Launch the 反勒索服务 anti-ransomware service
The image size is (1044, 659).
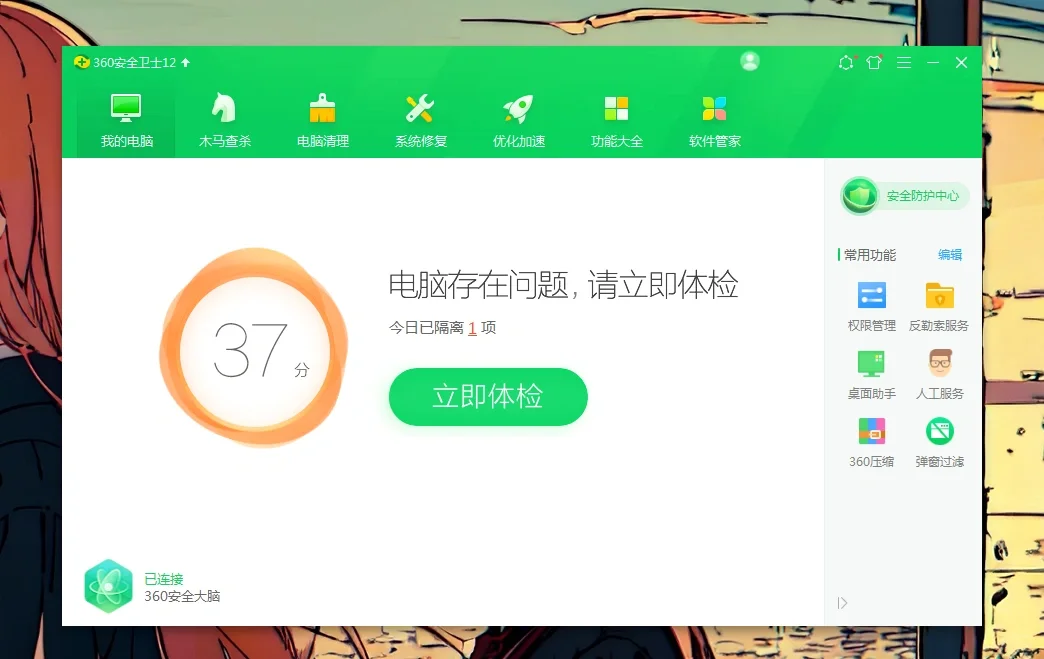pos(938,297)
